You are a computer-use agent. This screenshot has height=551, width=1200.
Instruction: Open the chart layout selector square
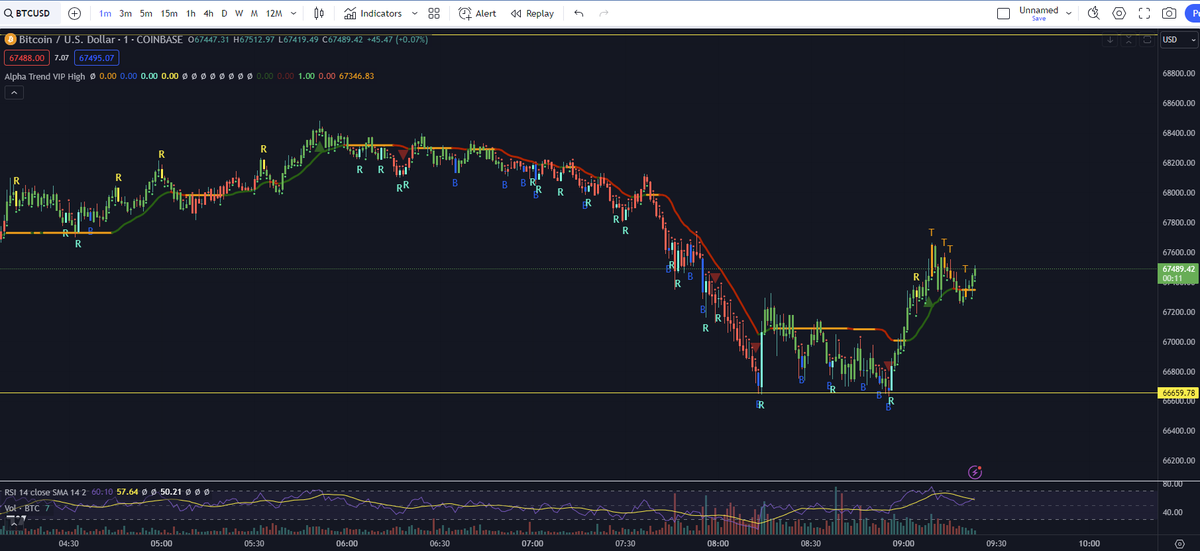[x=1004, y=14]
